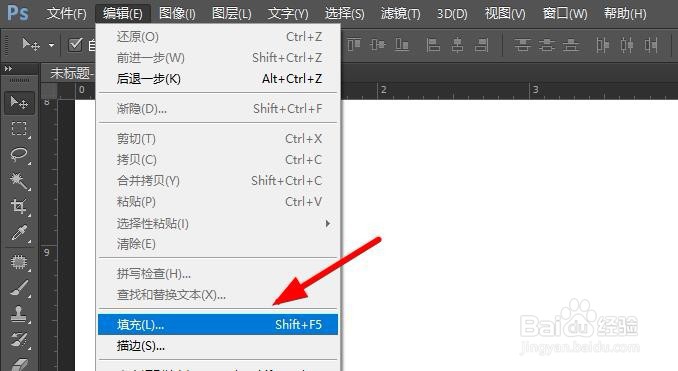Click align right edges icon

click(x=481, y=45)
